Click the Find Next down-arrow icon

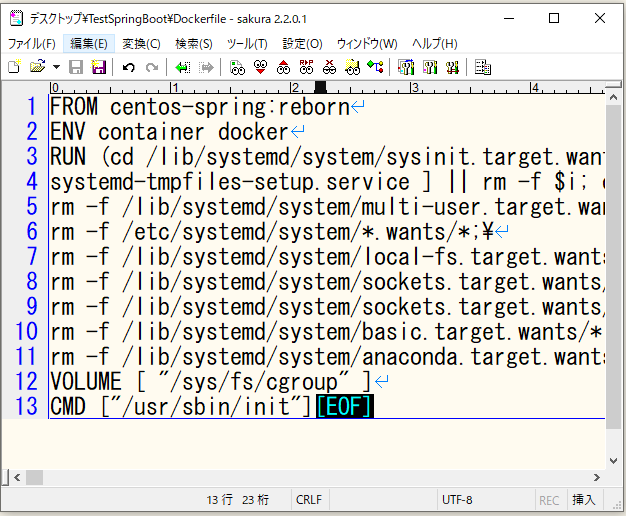tap(260, 67)
